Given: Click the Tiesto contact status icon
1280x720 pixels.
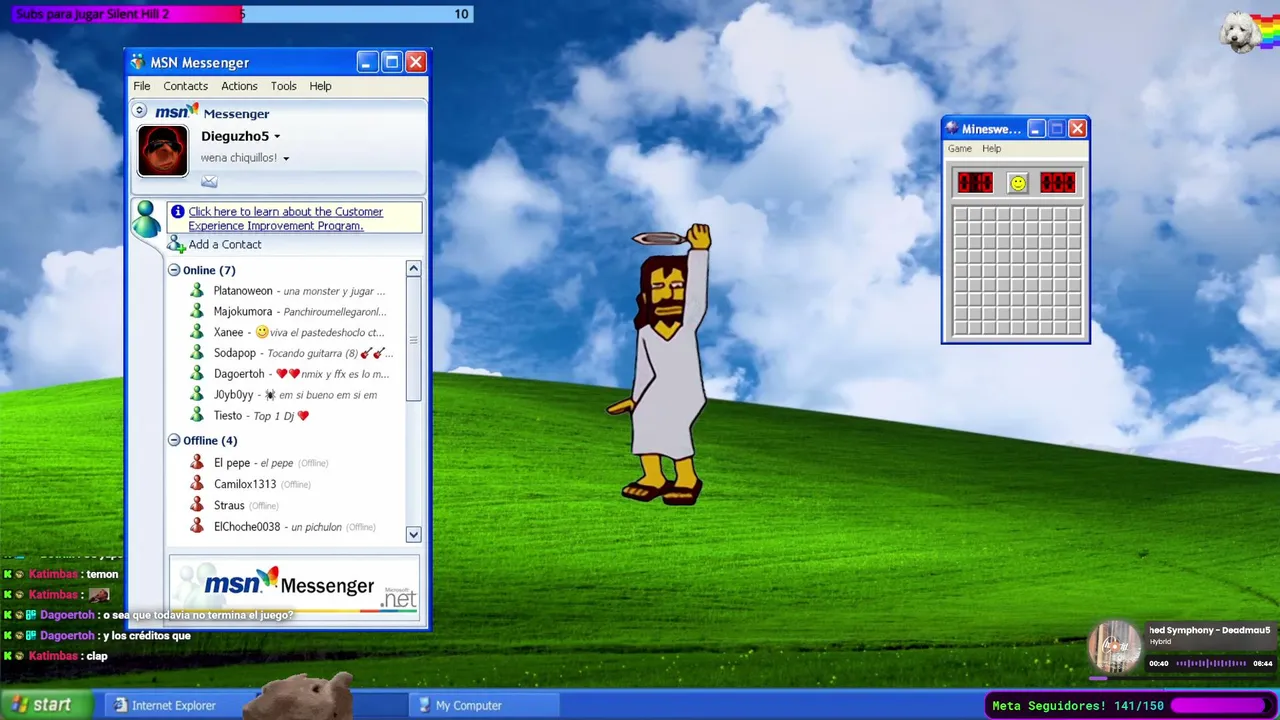Looking at the screenshot, I should [197, 415].
